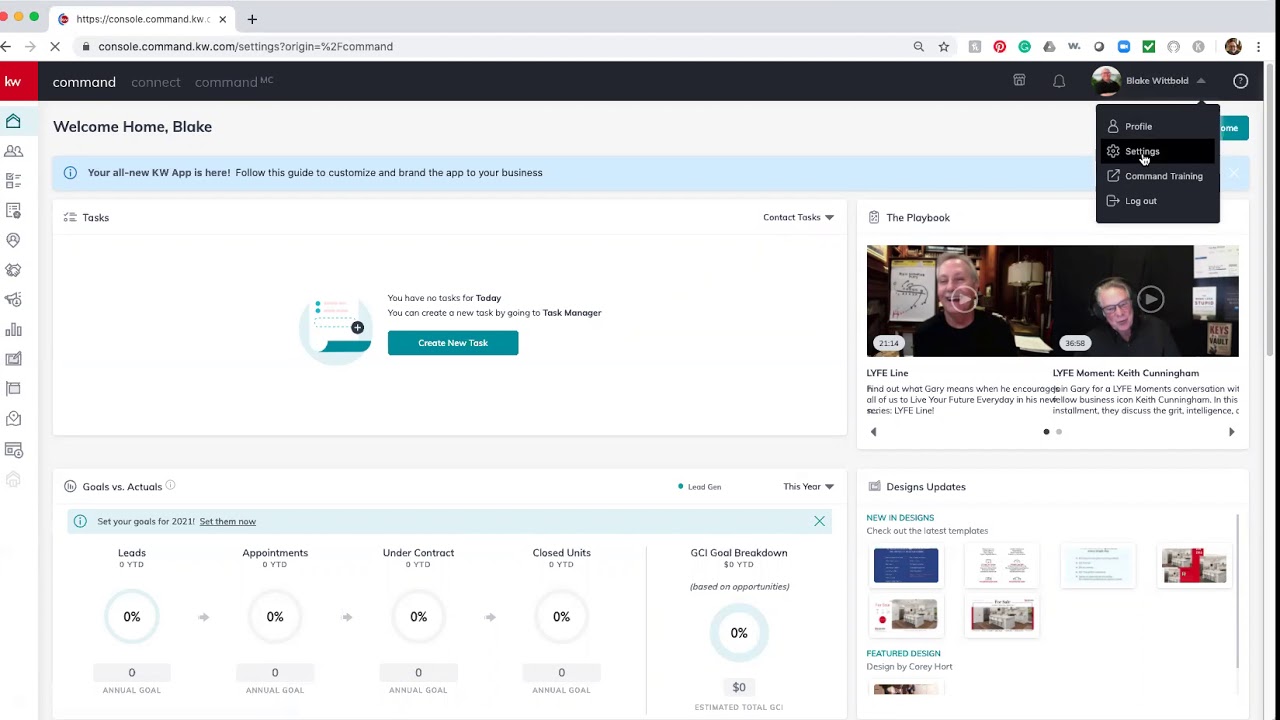Click the Under Contract stage label
This screenshot has height=720, width=1280.
coord(418,553)
